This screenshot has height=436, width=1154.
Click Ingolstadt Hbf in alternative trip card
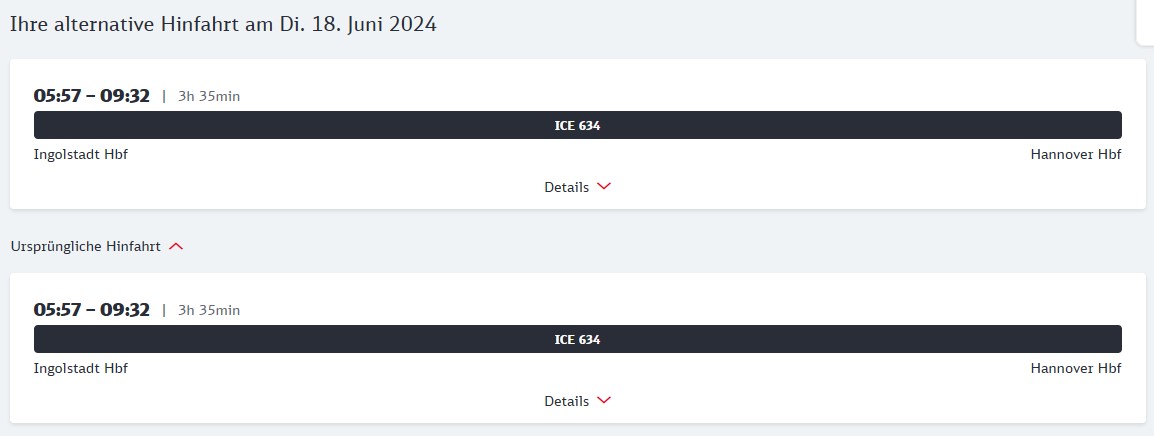[81, 154]
